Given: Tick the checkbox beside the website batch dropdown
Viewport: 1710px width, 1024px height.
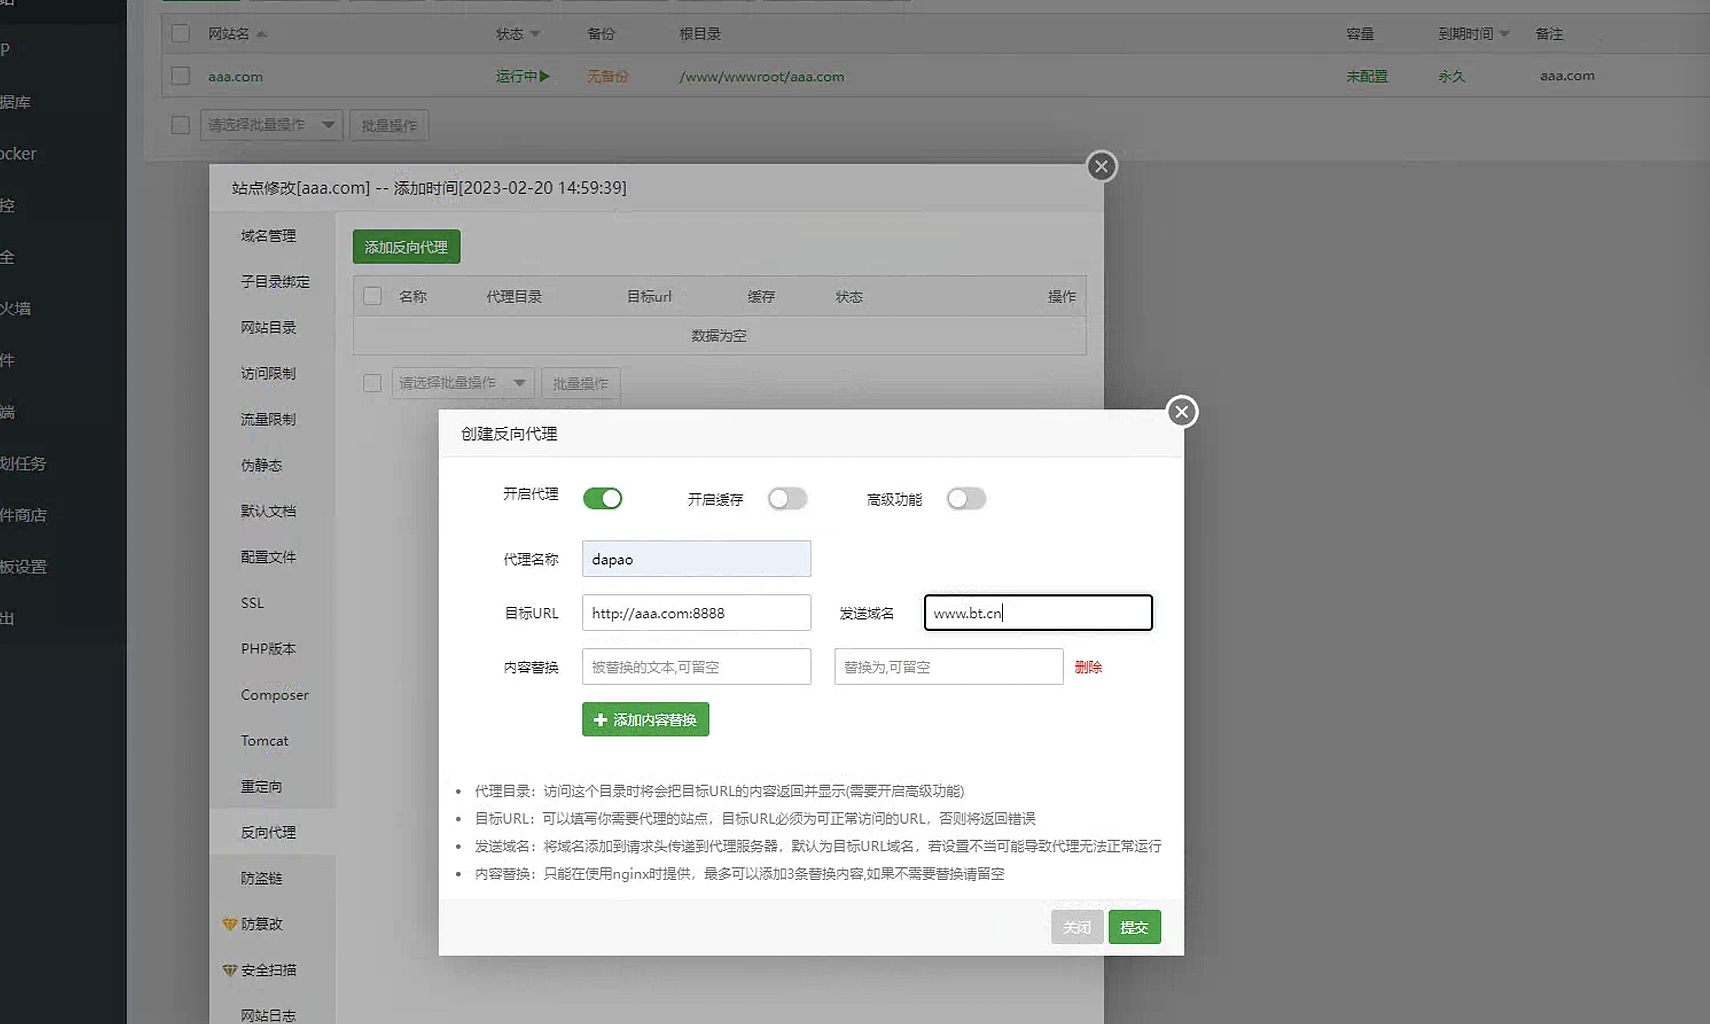Looking at the screenshot, I should 180,125.
